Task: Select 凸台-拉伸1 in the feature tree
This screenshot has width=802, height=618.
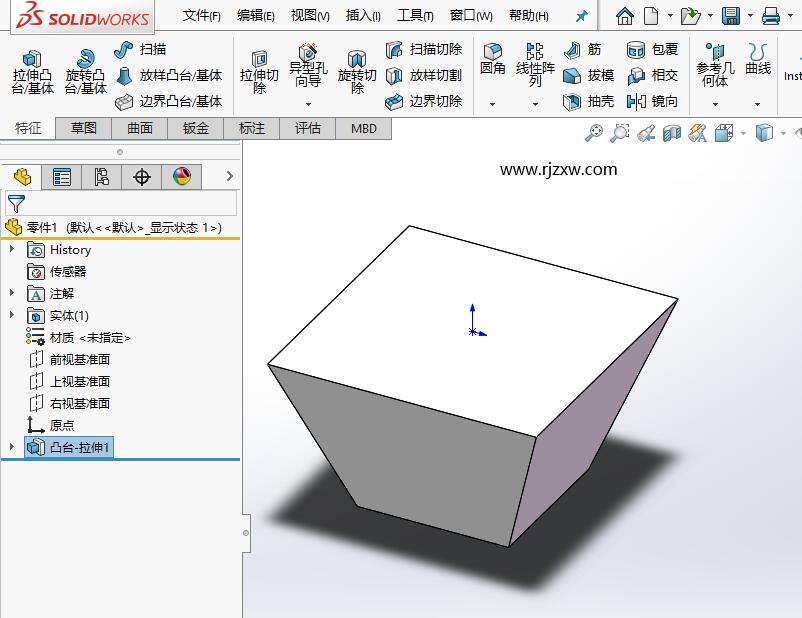Action: coord(78,447)
